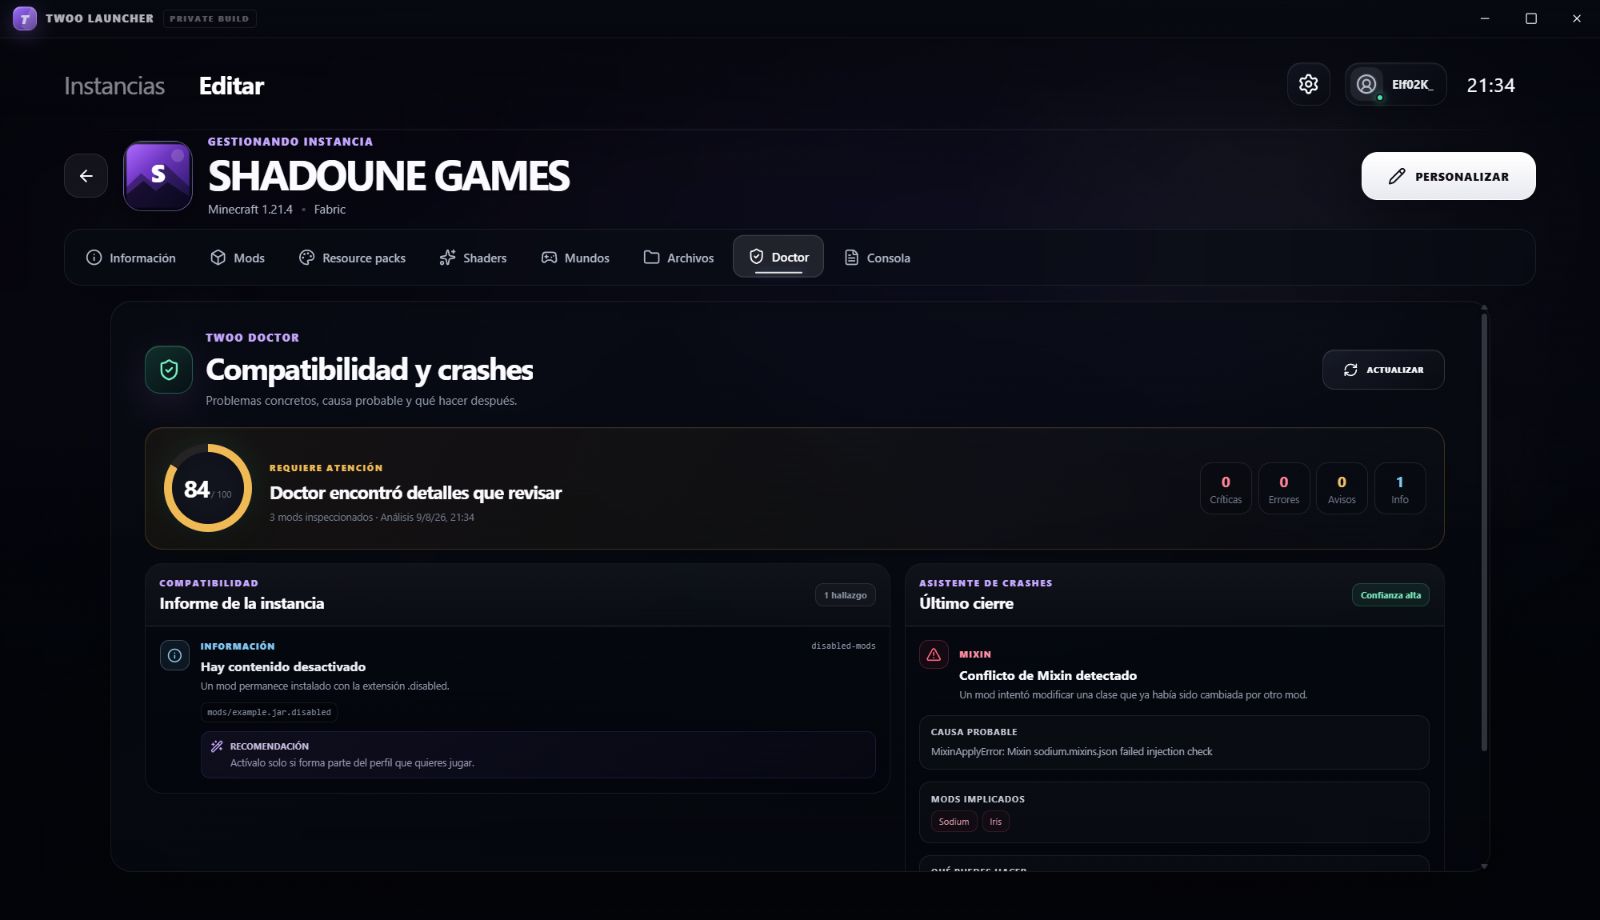Click the info circle icon beside Información

point(175,656)
